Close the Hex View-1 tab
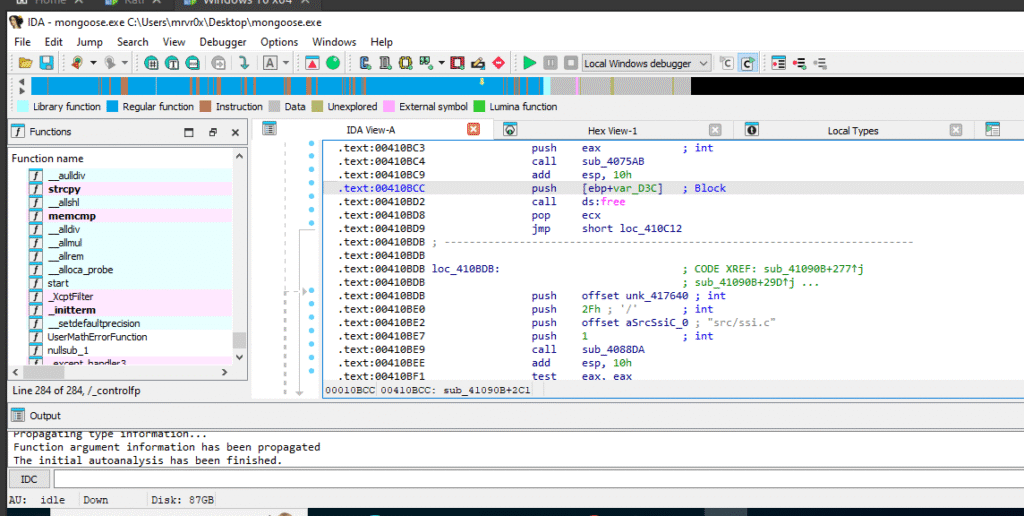 pyautogui.click(x=715, y=130)
